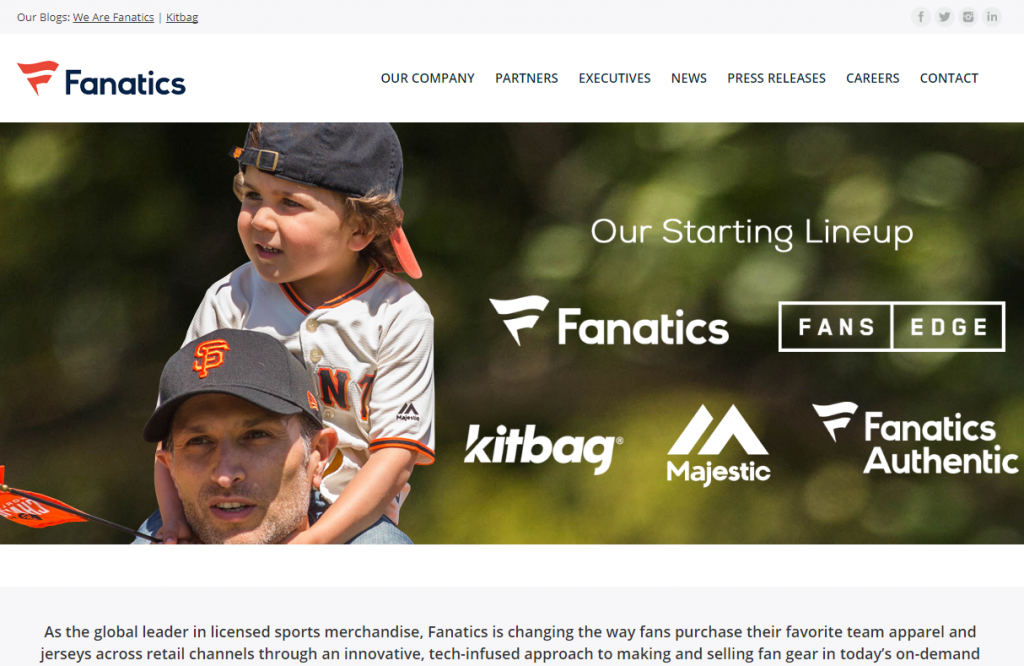Click the Fanatics logo in header
The width and height of the screenshot is (1024, 666).
101,79
